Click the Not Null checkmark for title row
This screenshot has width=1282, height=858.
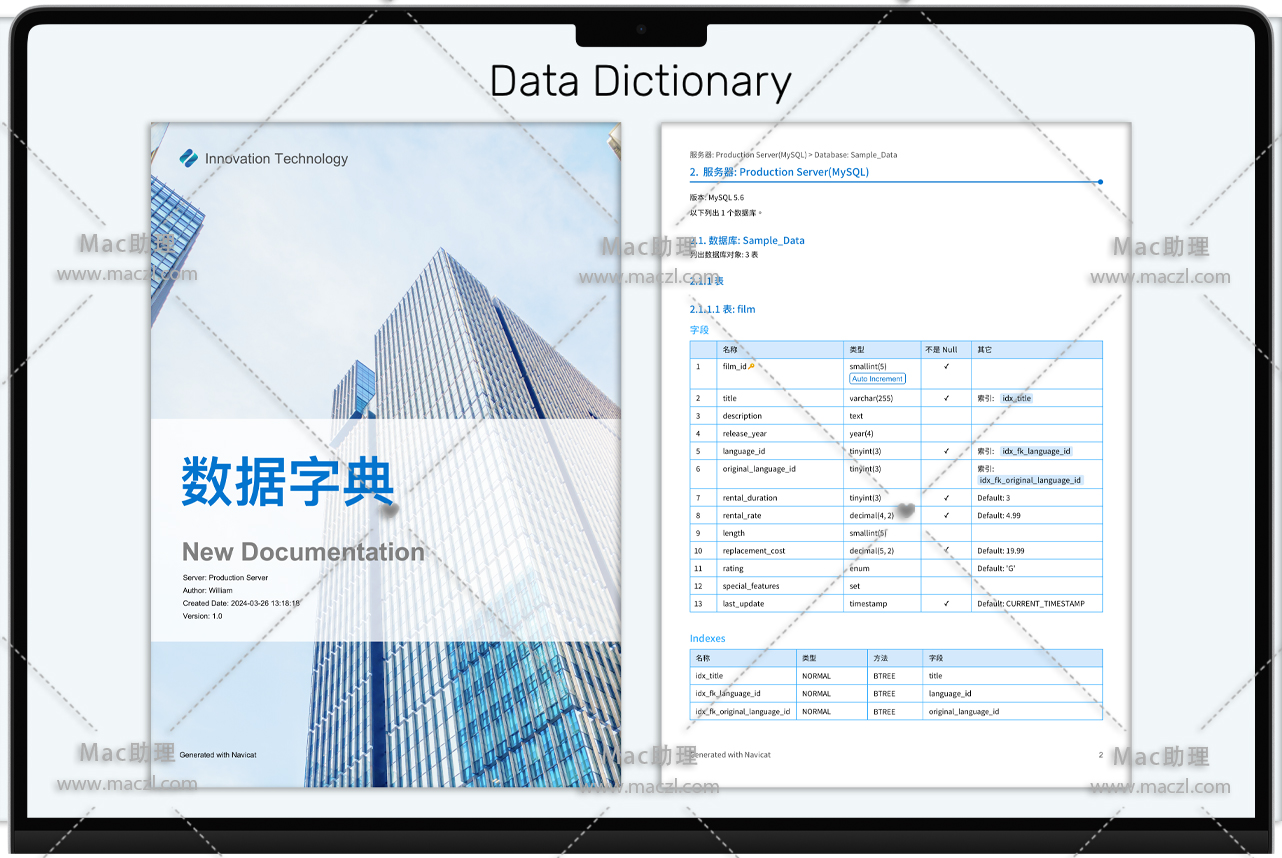(x=946, y=398)
